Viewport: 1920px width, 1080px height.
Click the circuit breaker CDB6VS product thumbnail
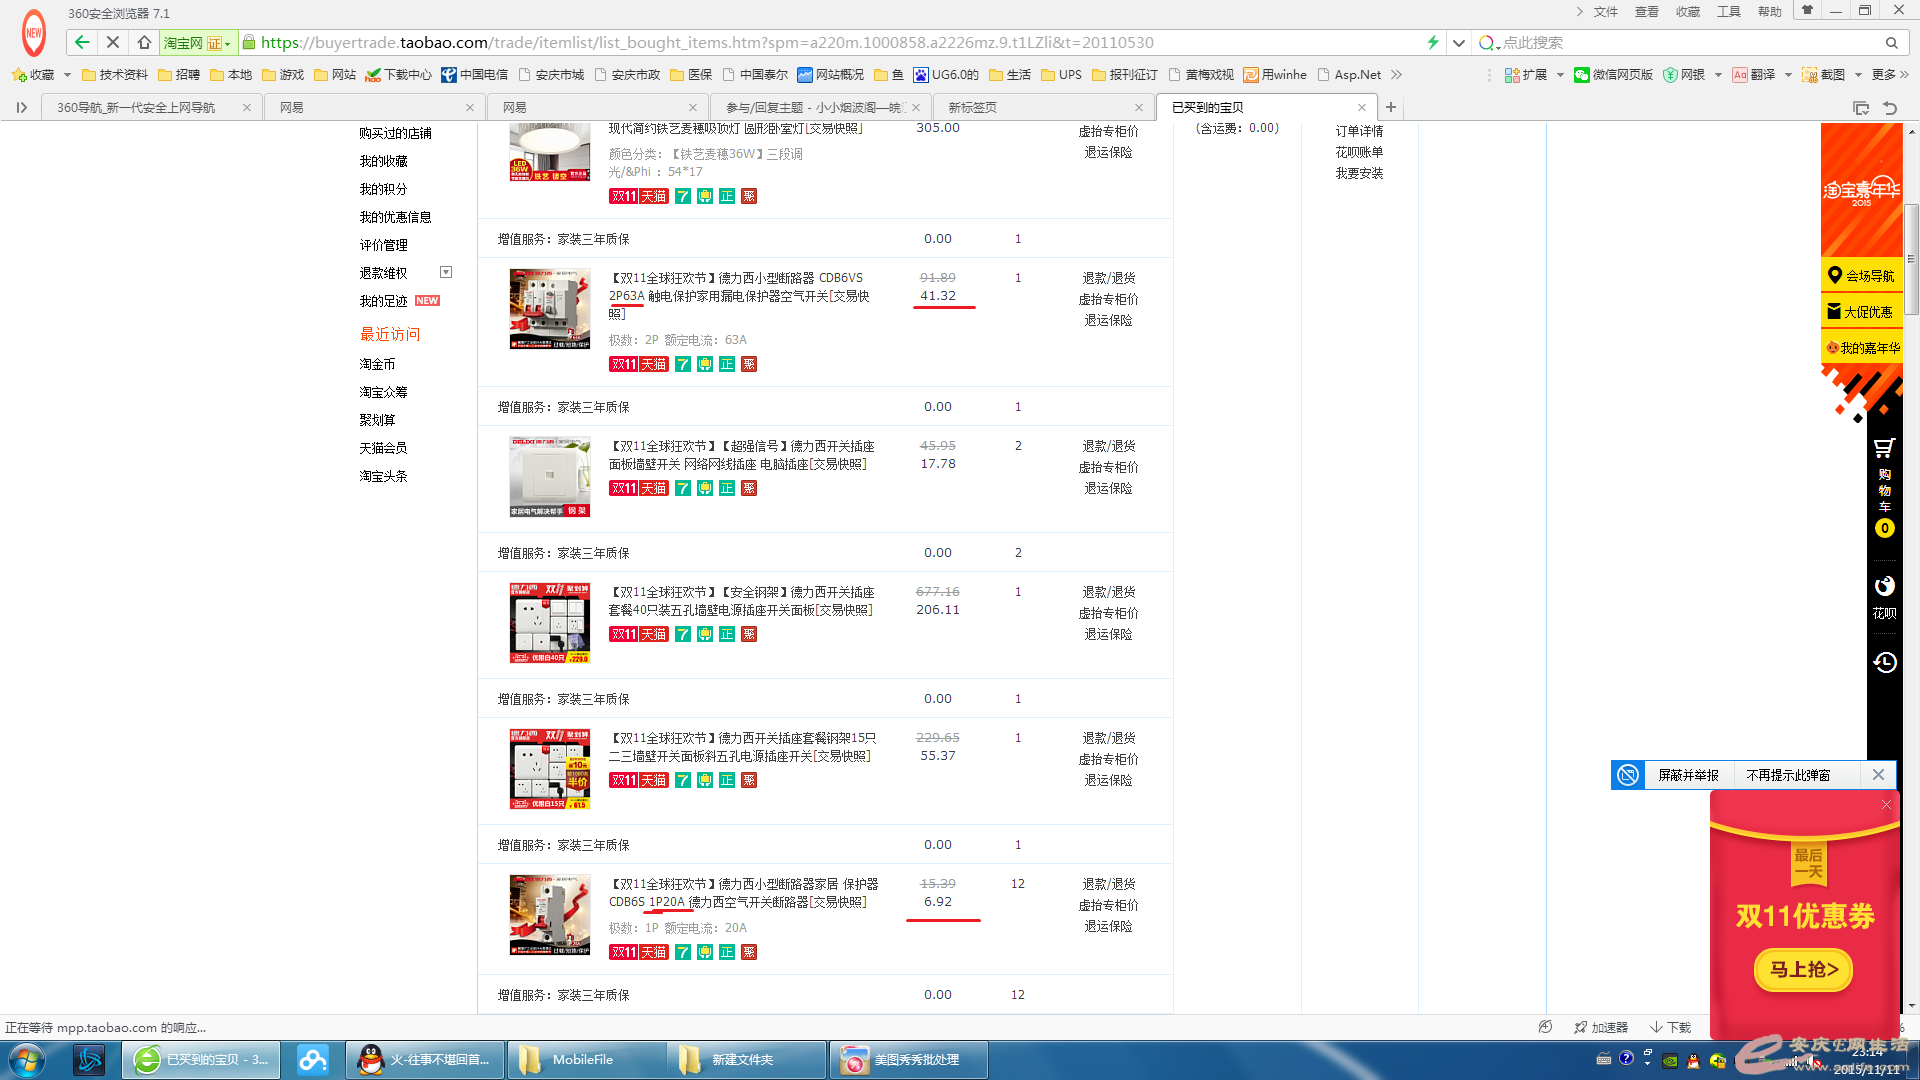[x=549, y=309]
